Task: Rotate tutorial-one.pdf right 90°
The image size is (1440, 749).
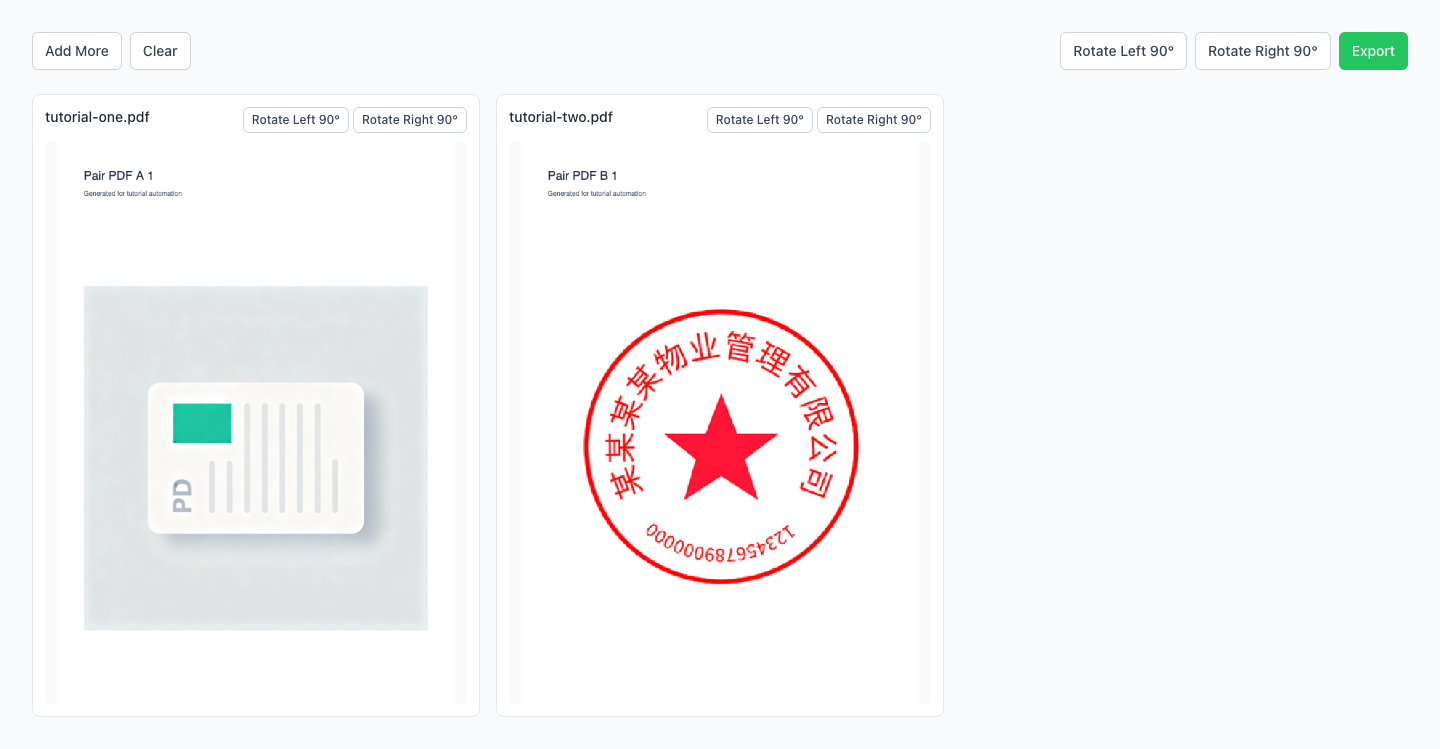Action: pos(409,120)
